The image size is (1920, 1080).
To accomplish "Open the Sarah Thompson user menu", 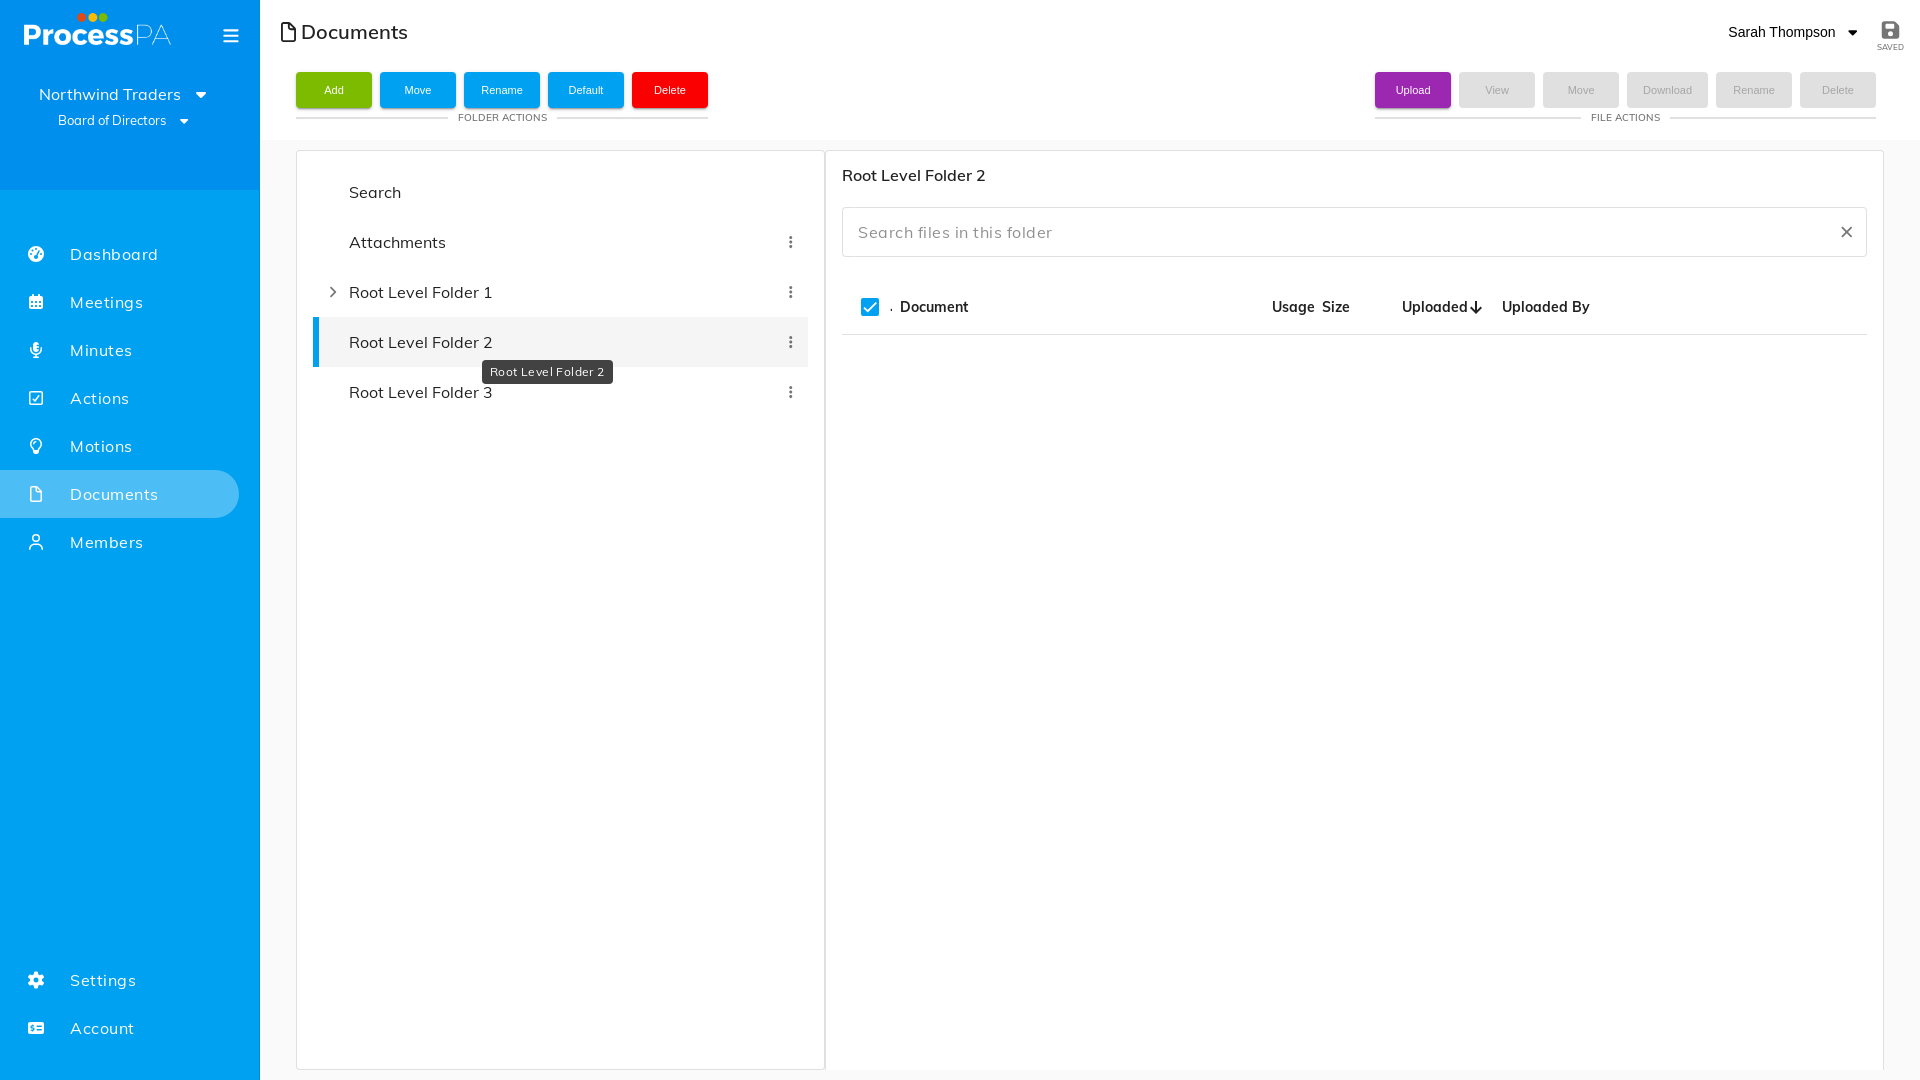I will [1792, 32].
